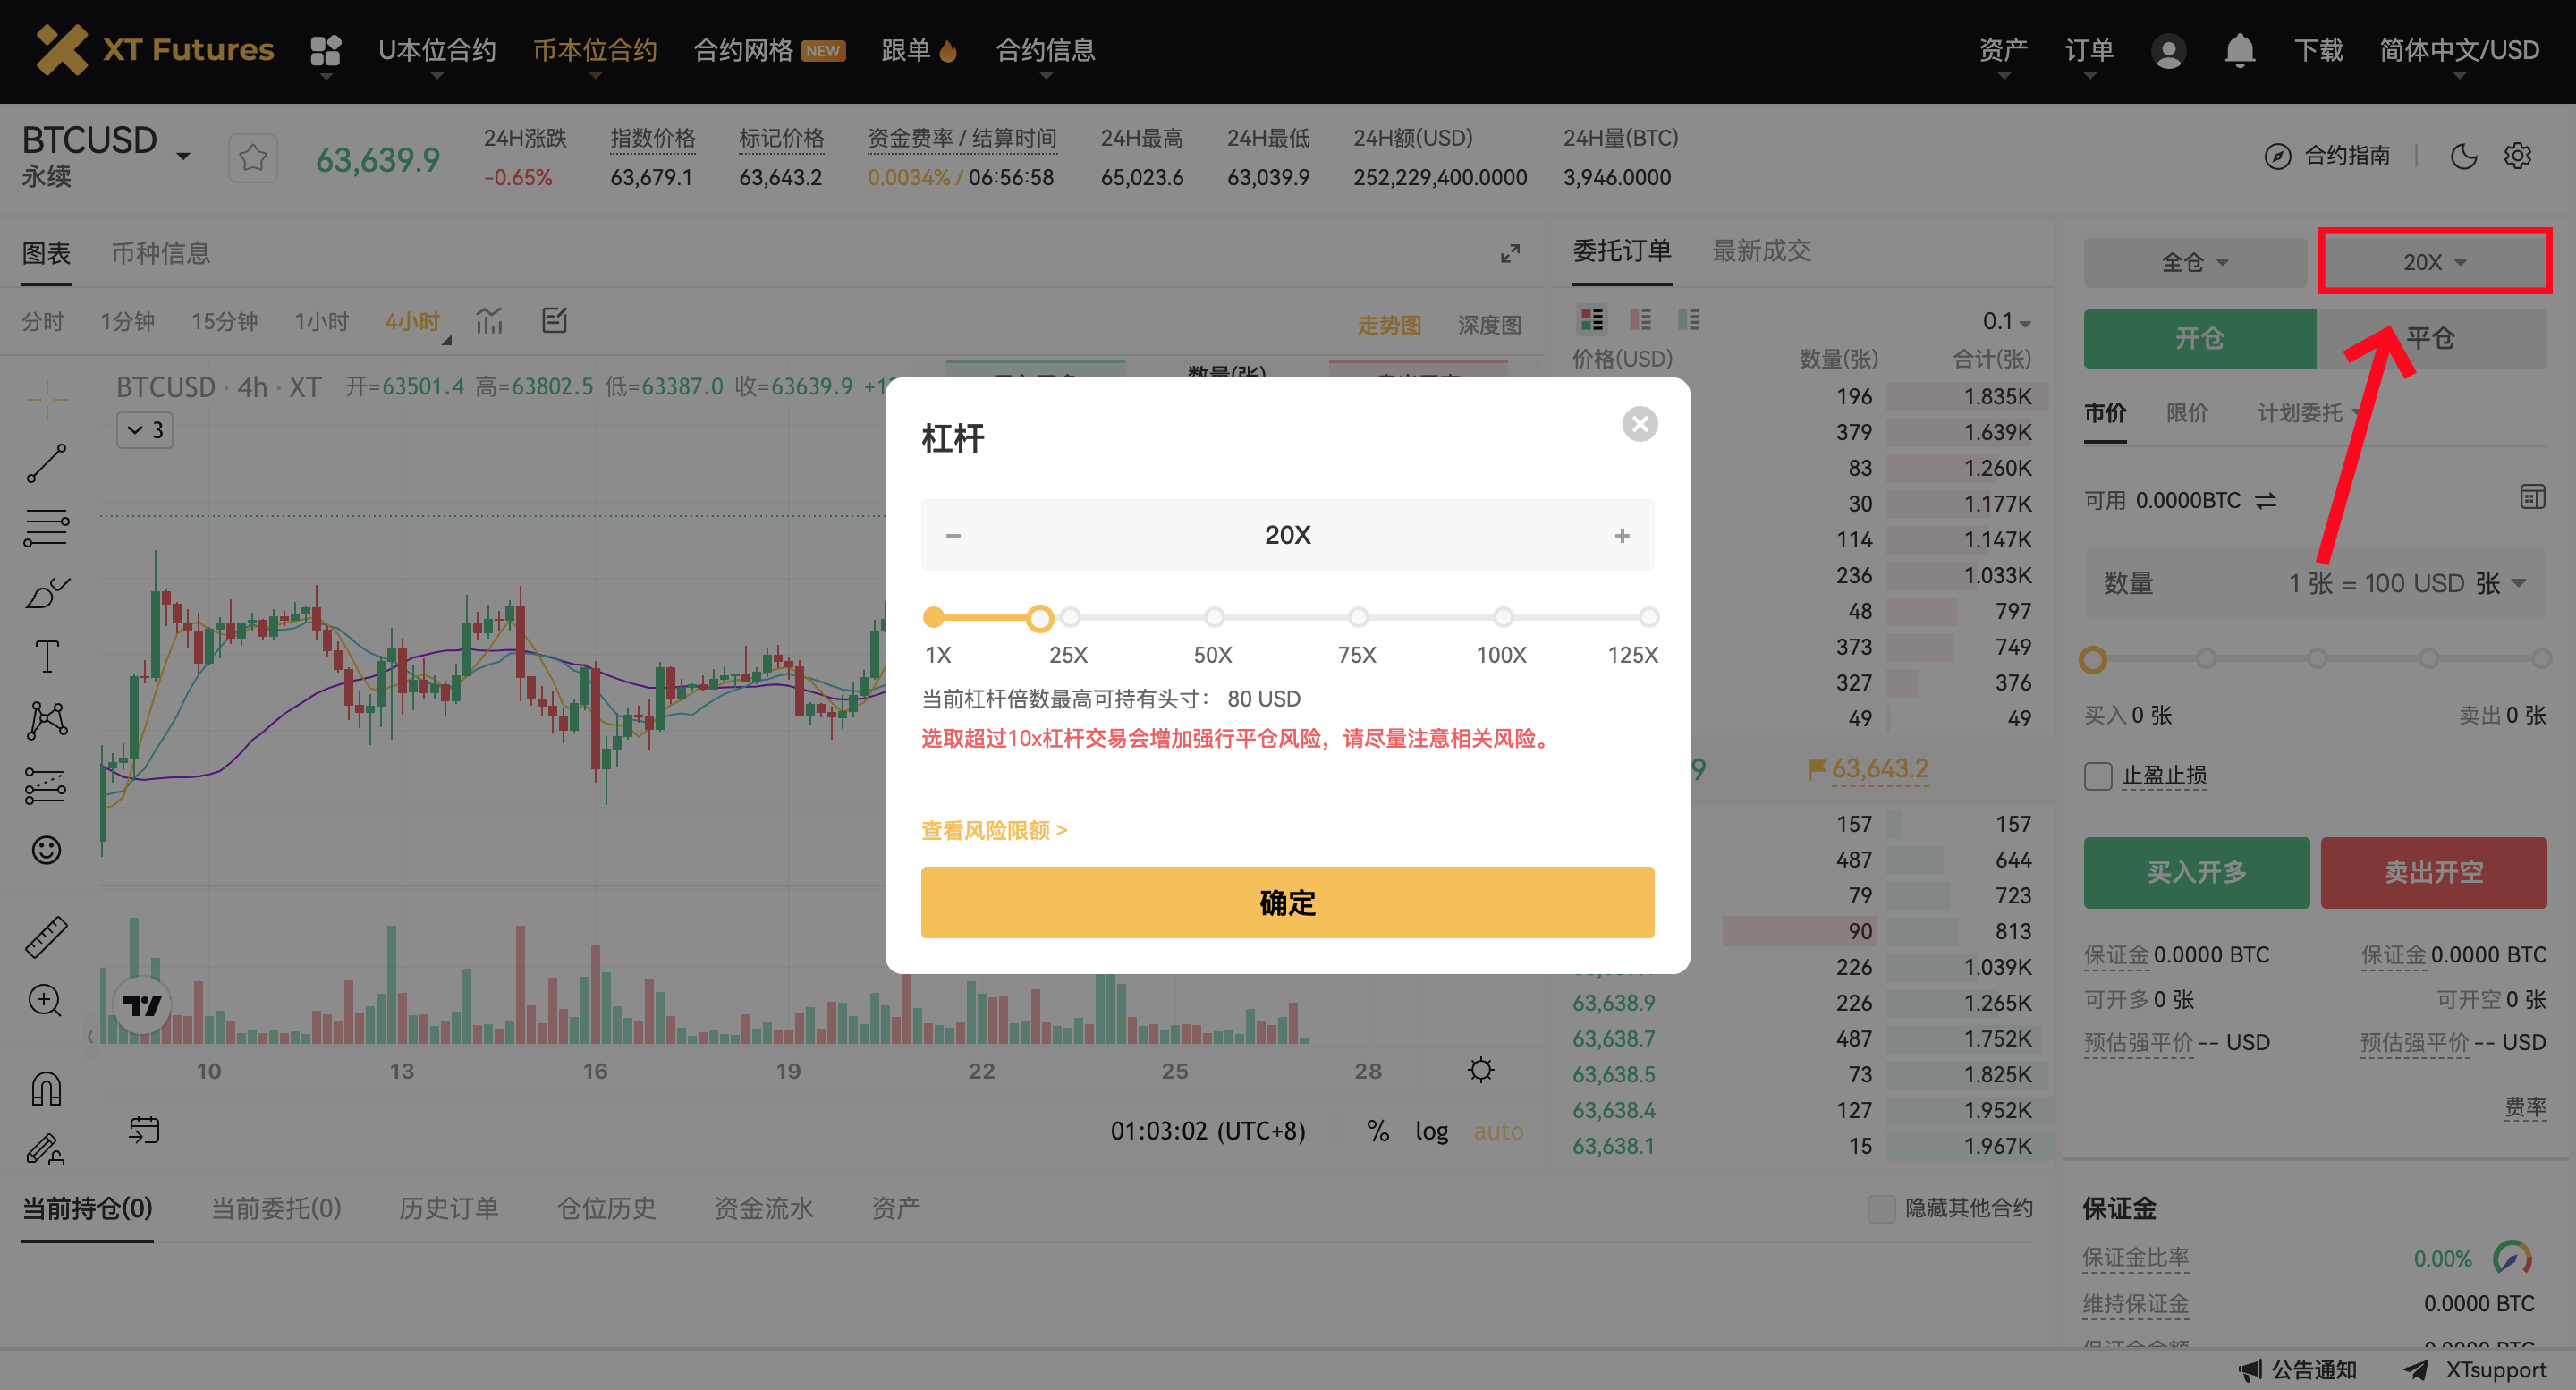Toggle 隐藏其他合约 checkbox
This screenshot has height=1390, width=2576.
1880,1208
